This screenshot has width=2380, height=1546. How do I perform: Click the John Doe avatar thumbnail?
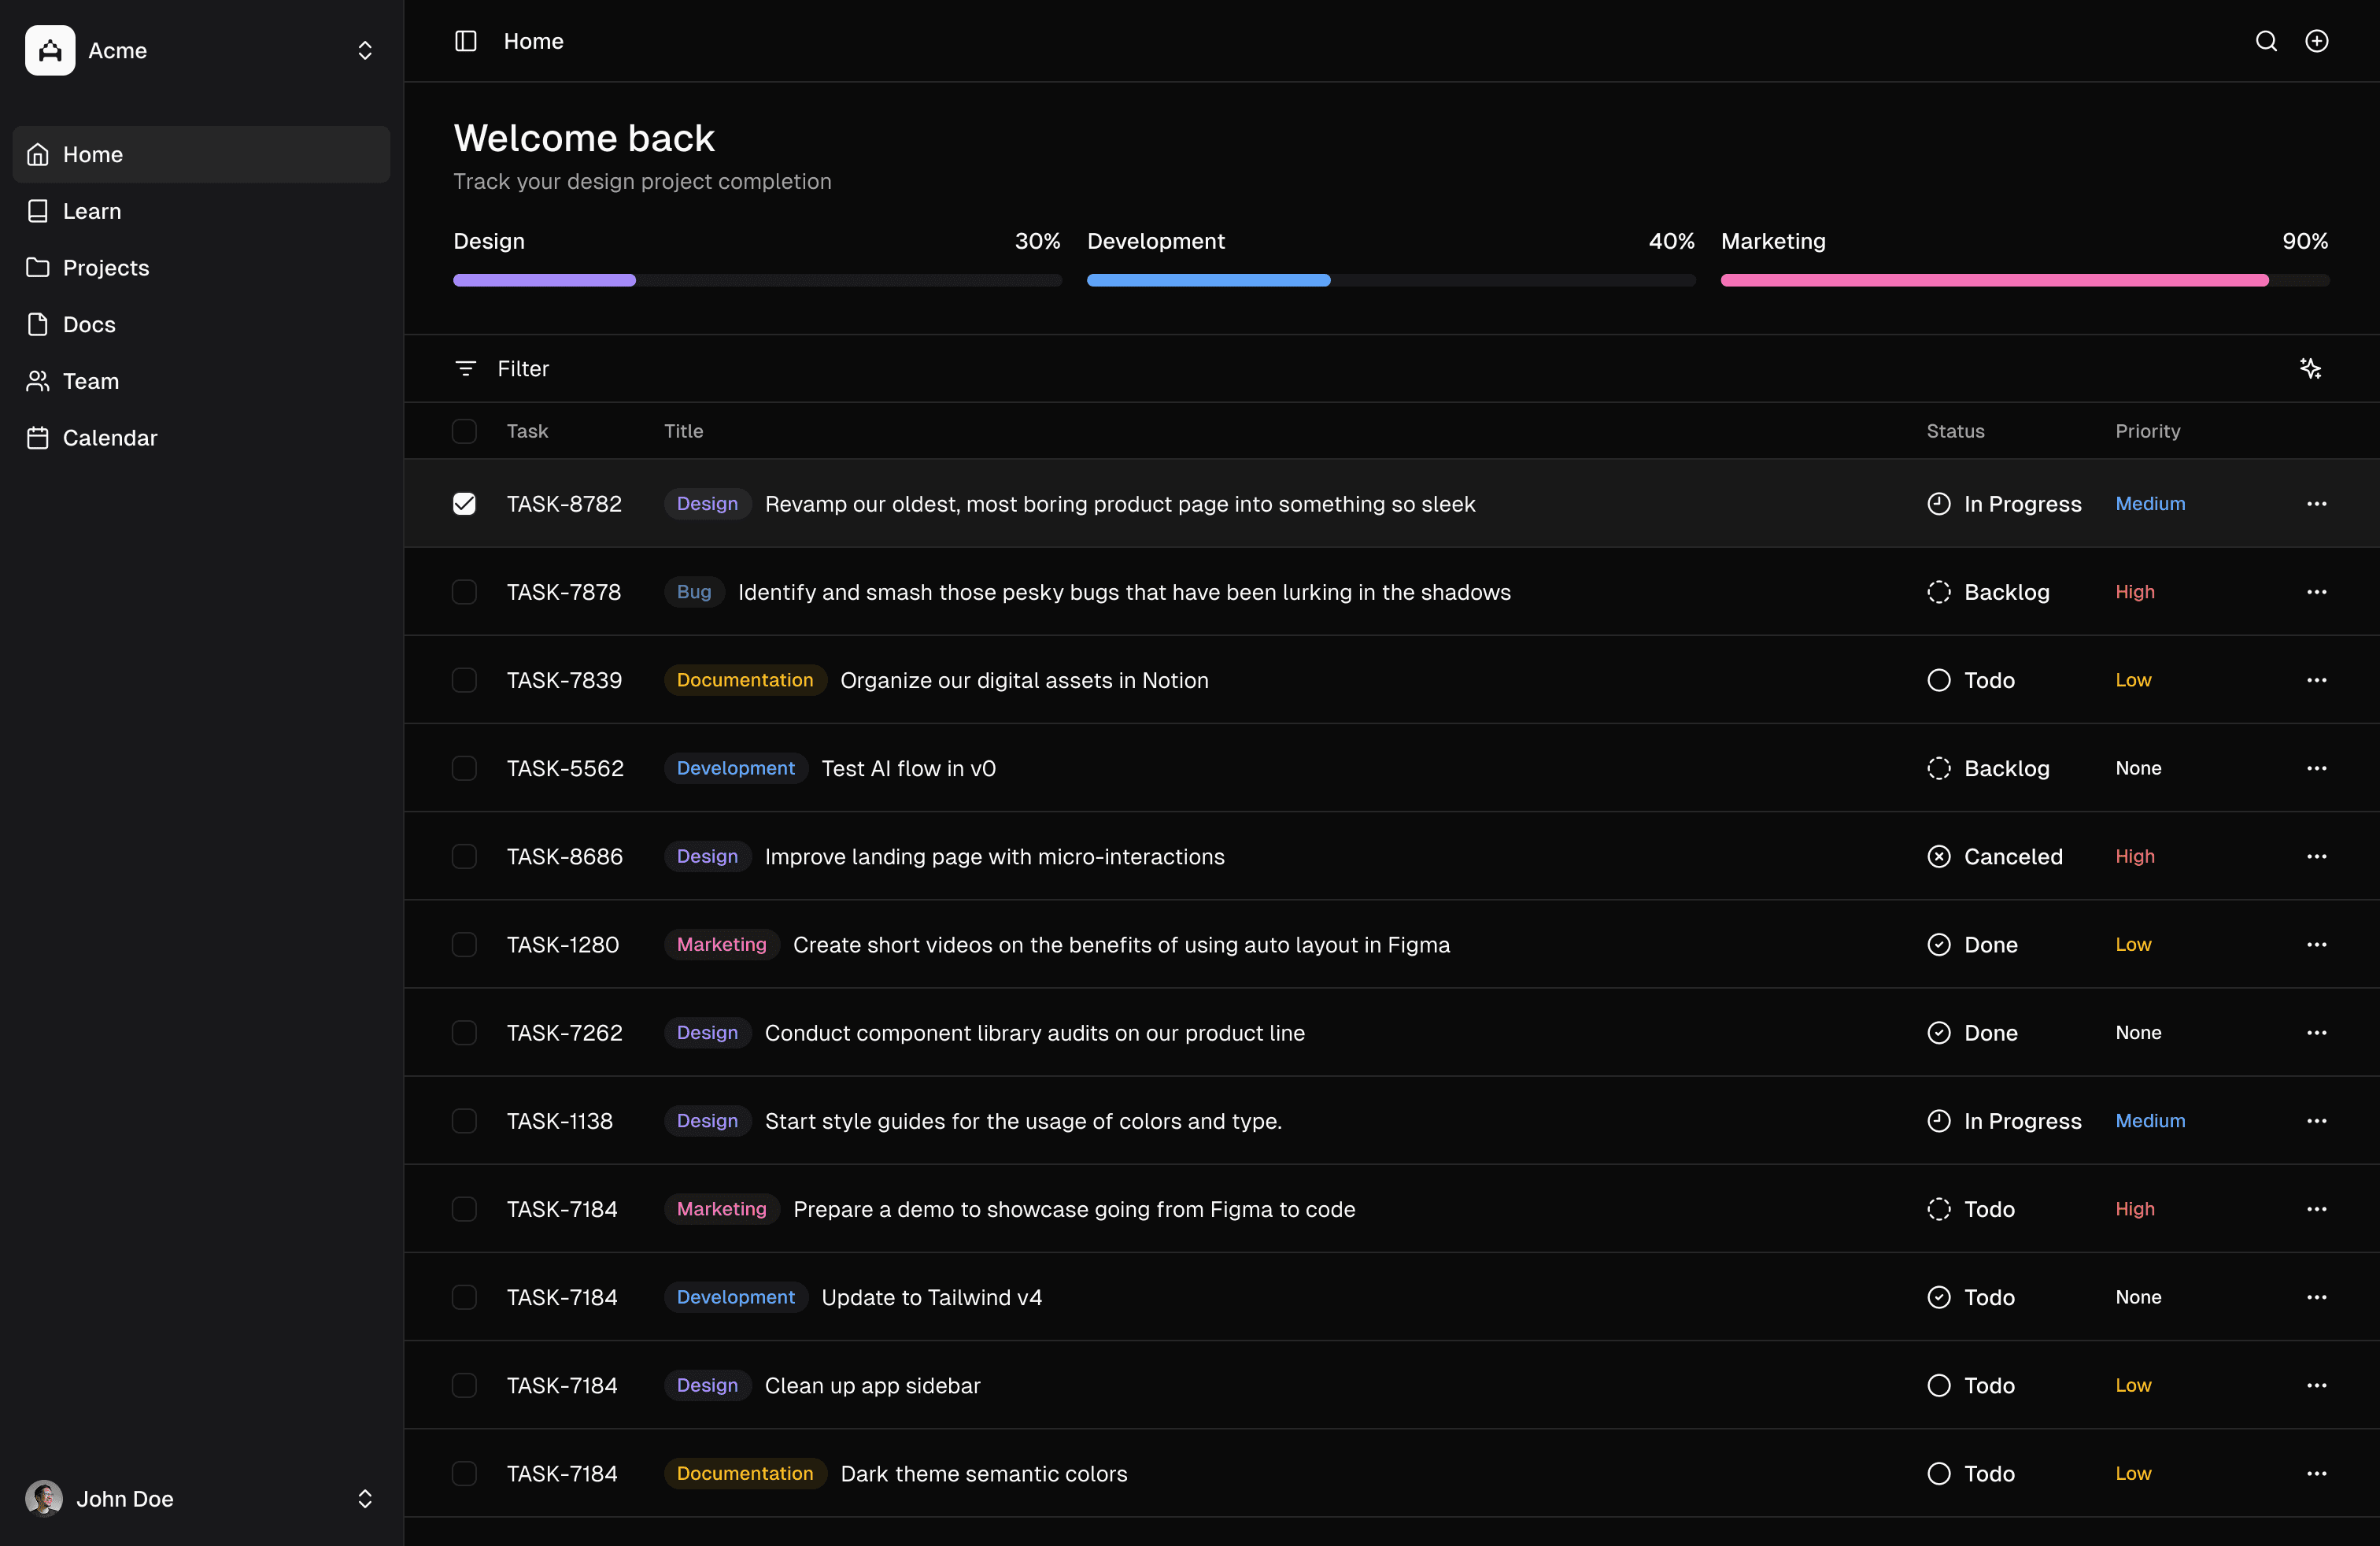[x=43, y=1498]
